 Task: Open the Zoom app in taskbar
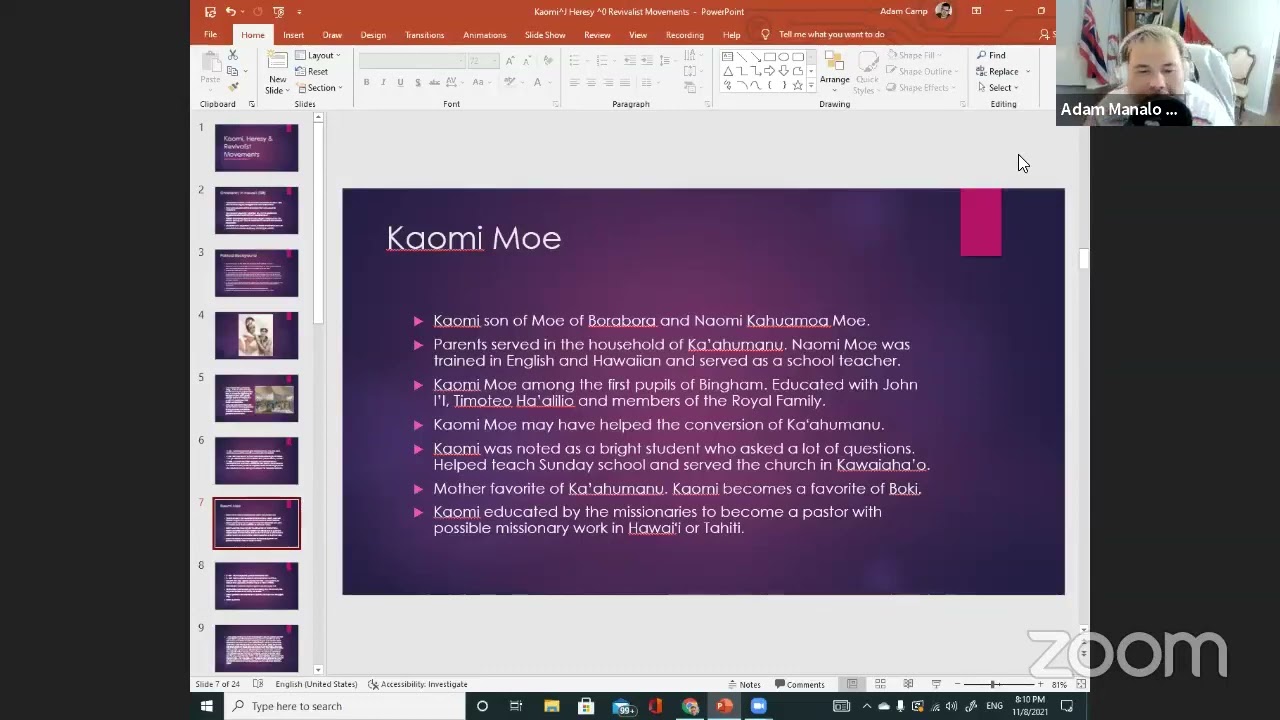[x=759, y=706]
